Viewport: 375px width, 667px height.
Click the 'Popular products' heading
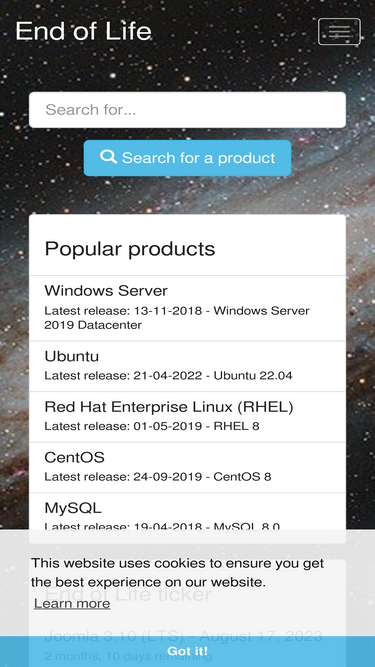pos(130,248)
